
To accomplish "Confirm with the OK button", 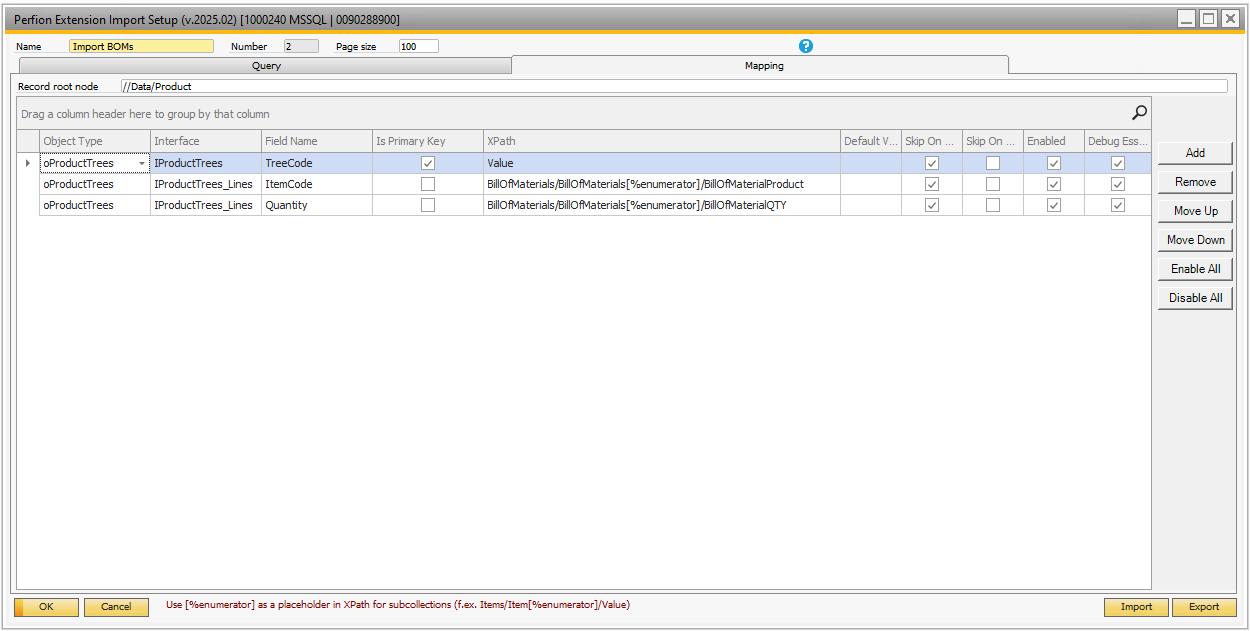I will point(46,607).
